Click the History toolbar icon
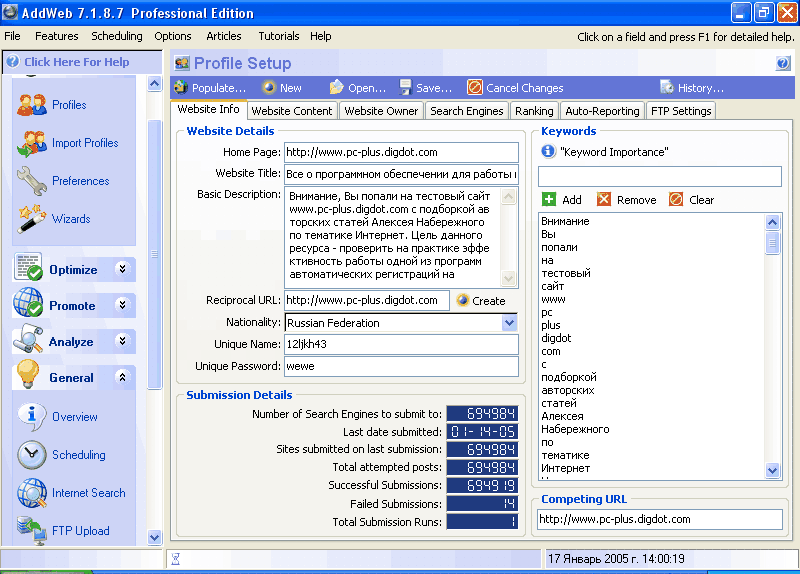800x574 pixels. [x=667, y=88]
